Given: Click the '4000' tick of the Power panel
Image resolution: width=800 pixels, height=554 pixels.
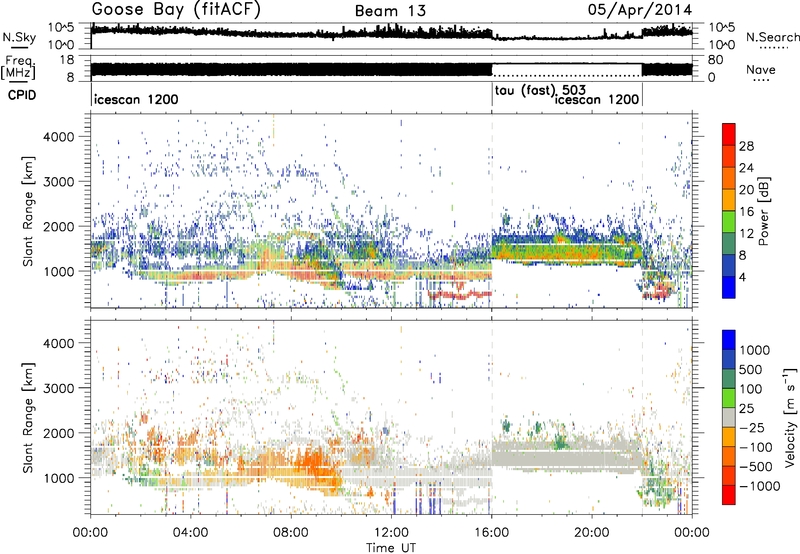Looking at the screenshot, I should tap(60, 137).
